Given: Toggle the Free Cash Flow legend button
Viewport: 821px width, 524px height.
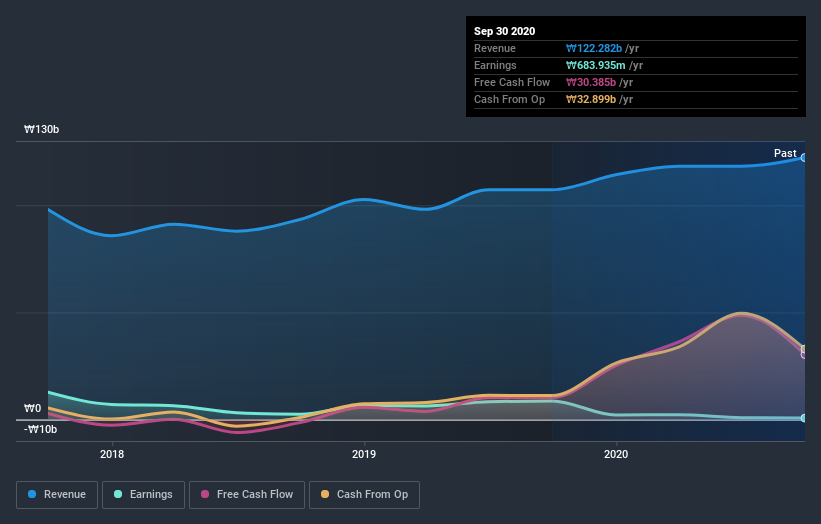Looking at the screenshot, I should pyautogui.click(x=247, y=495).
